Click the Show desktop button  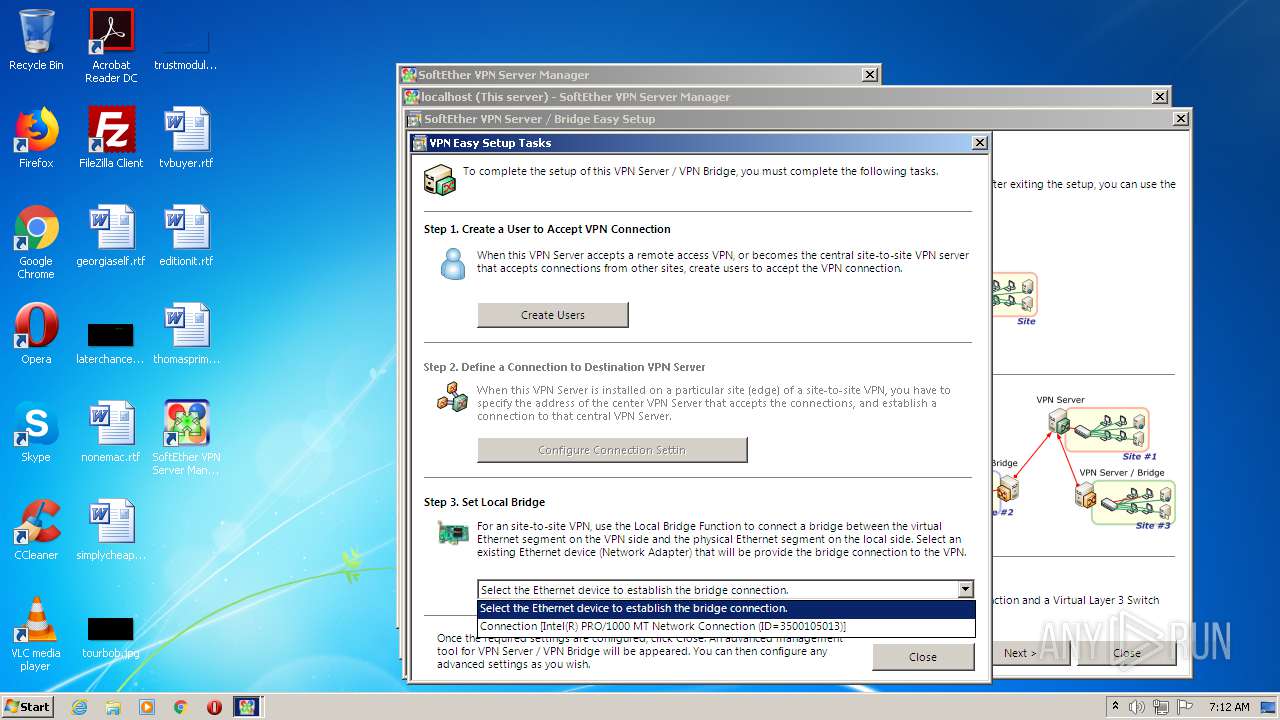[1269, 707]
